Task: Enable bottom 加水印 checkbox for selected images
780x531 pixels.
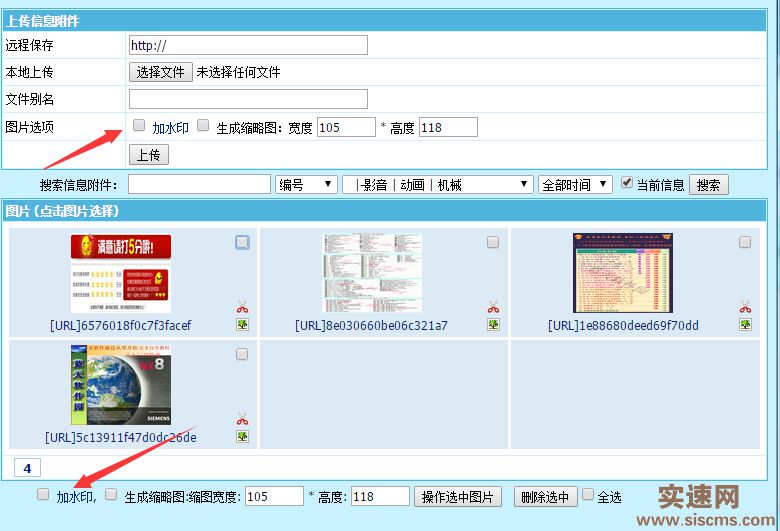Action: [x=43, y=494]
